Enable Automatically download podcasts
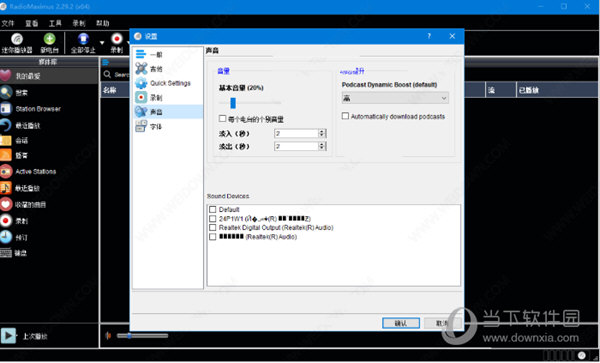Screen dimensions: 600x363 [x=345, y=116]
